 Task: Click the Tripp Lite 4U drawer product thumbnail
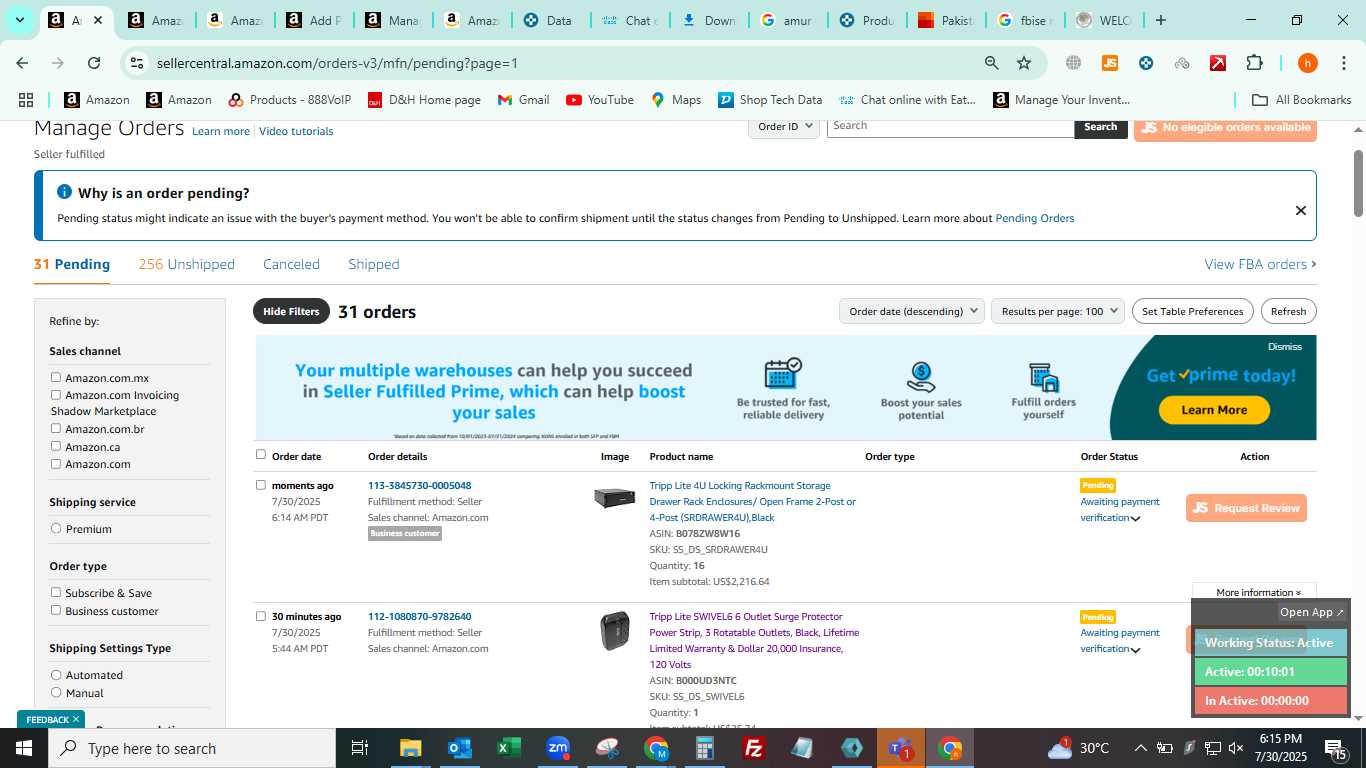coord(614,497)
